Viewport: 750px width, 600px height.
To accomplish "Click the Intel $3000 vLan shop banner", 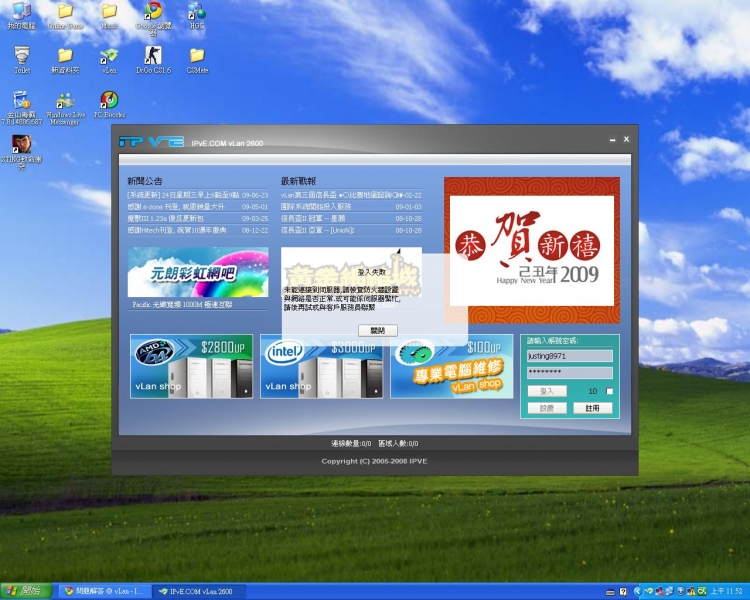I will pyautogui.click(x=321, y=367).
